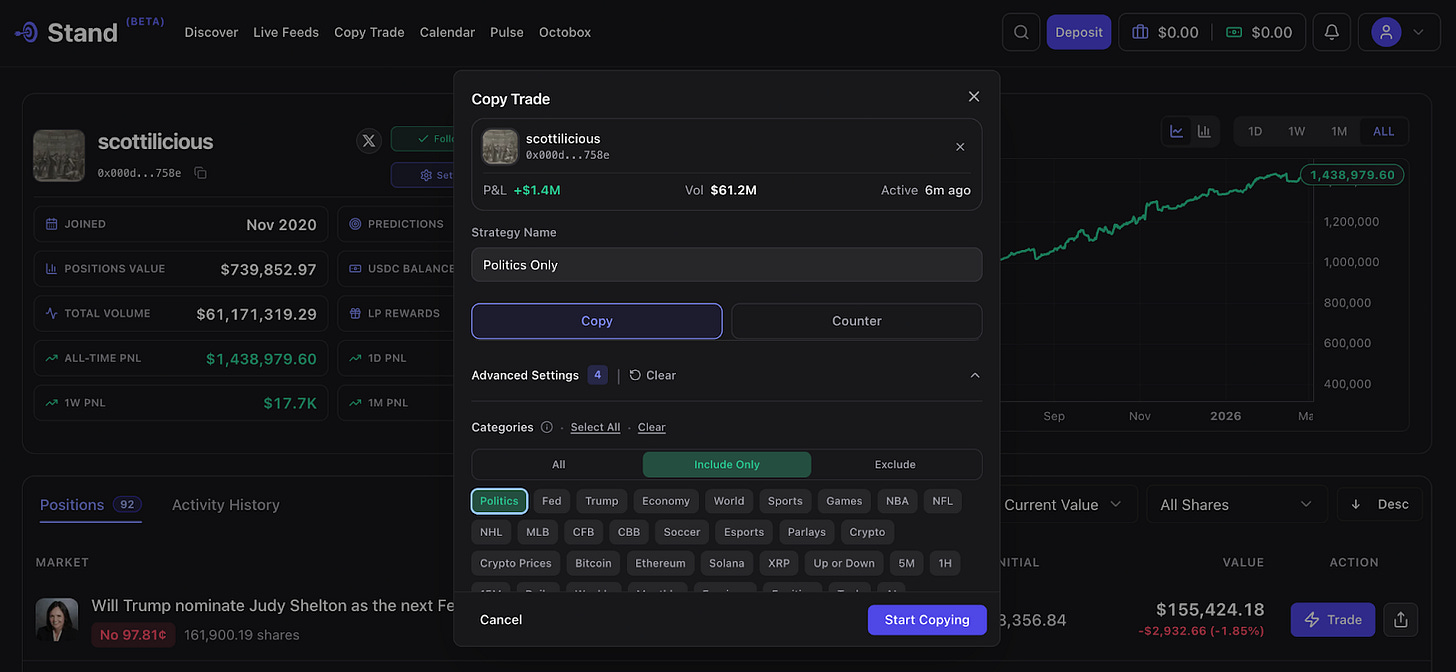The height and width of the screenshot is (672, 1456).
Task: Switch to line chart view icon
Action: (x=1177, y=131)
